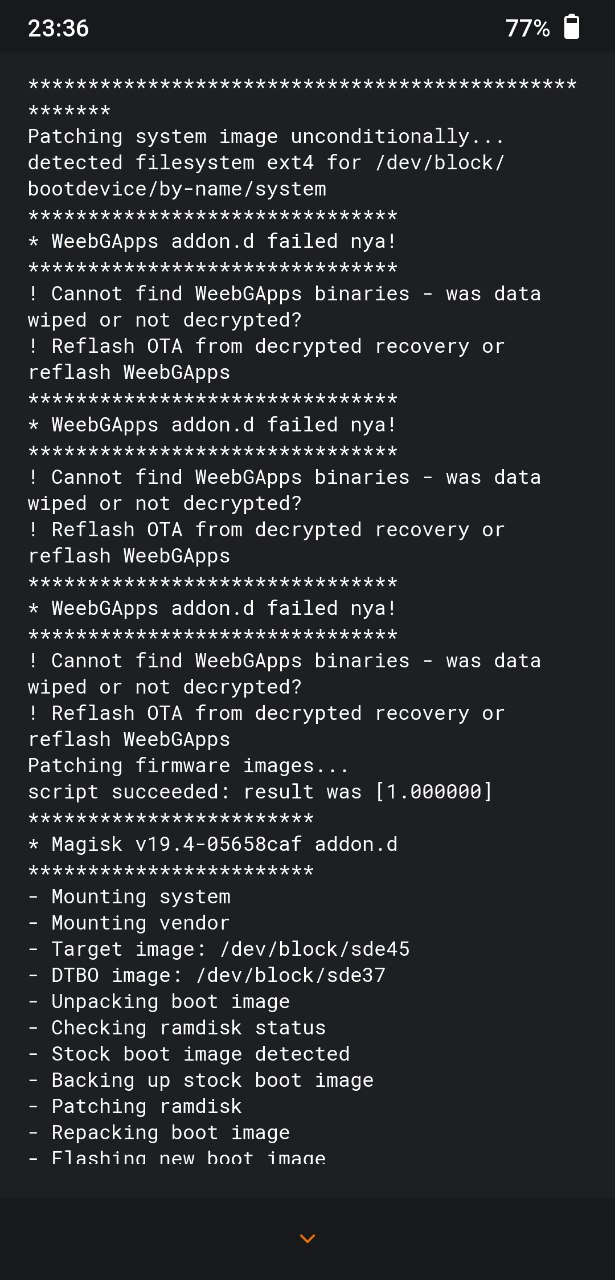Tap the orange down chevron at the bottom

coord(308,1239)
